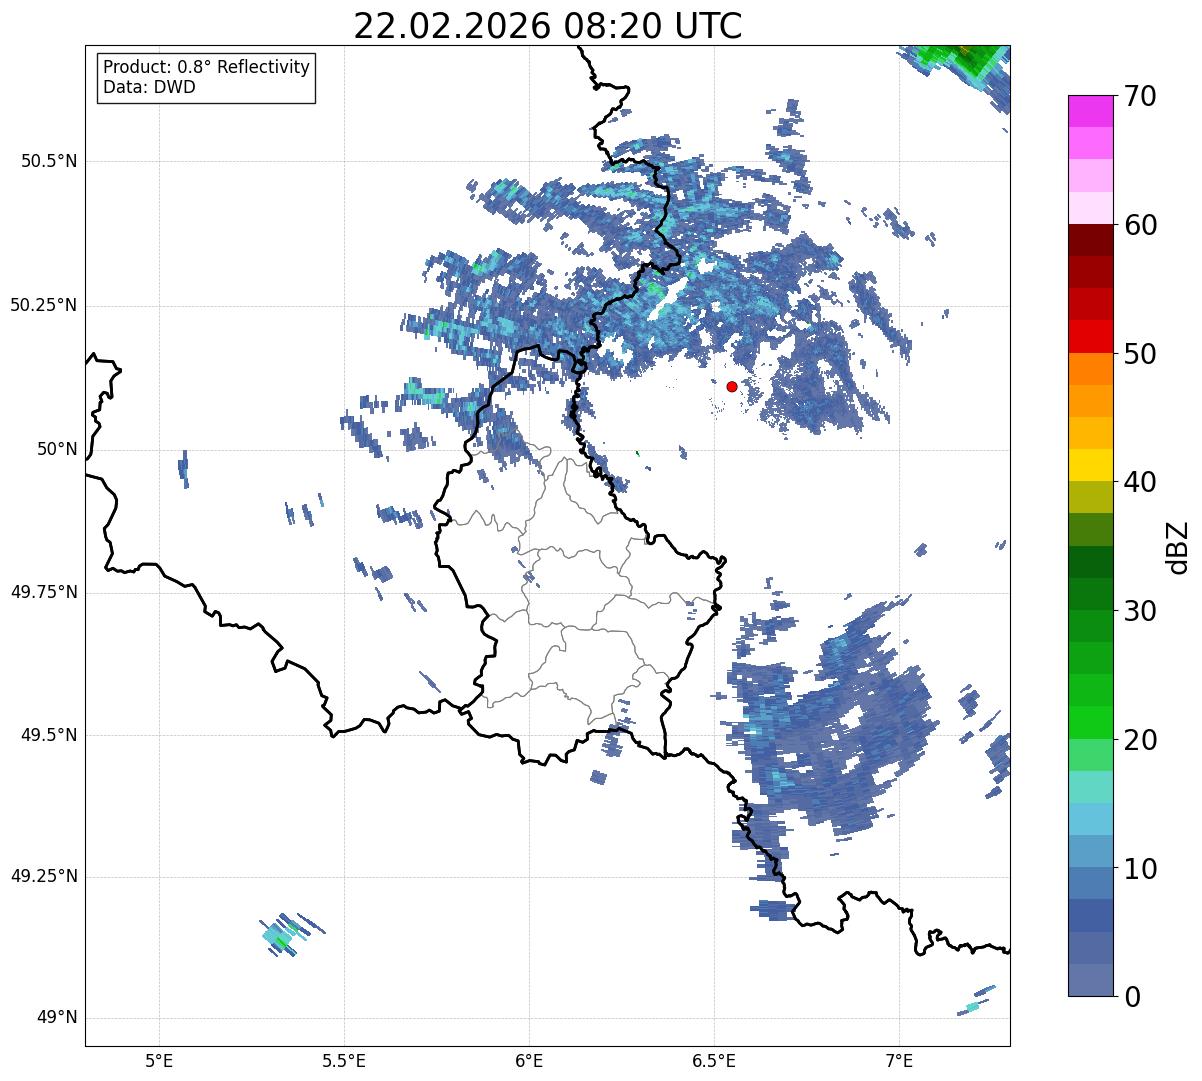This screenshot has width=1202, height=1081.
Task: Click the colorbar label '60'
Action: click(1140, 225)
